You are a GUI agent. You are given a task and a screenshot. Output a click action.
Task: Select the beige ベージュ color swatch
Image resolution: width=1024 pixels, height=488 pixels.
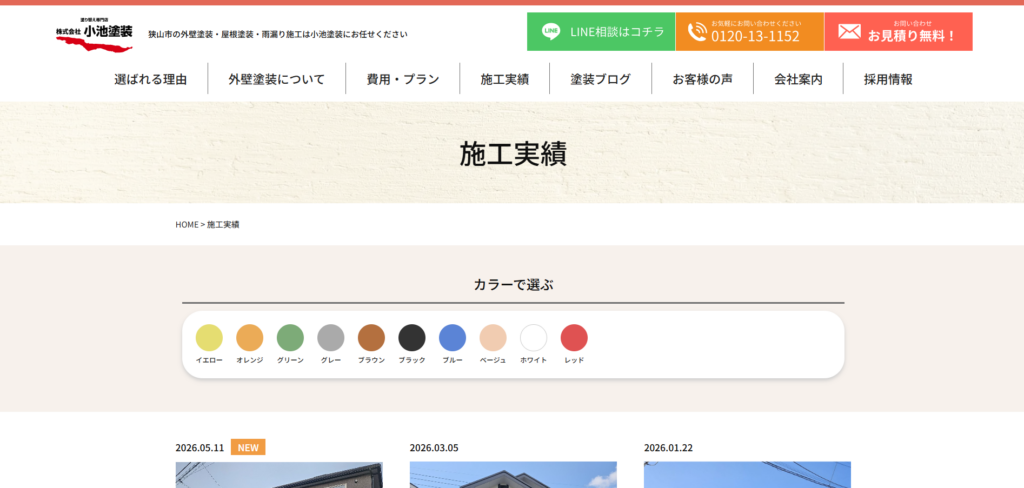492,338
